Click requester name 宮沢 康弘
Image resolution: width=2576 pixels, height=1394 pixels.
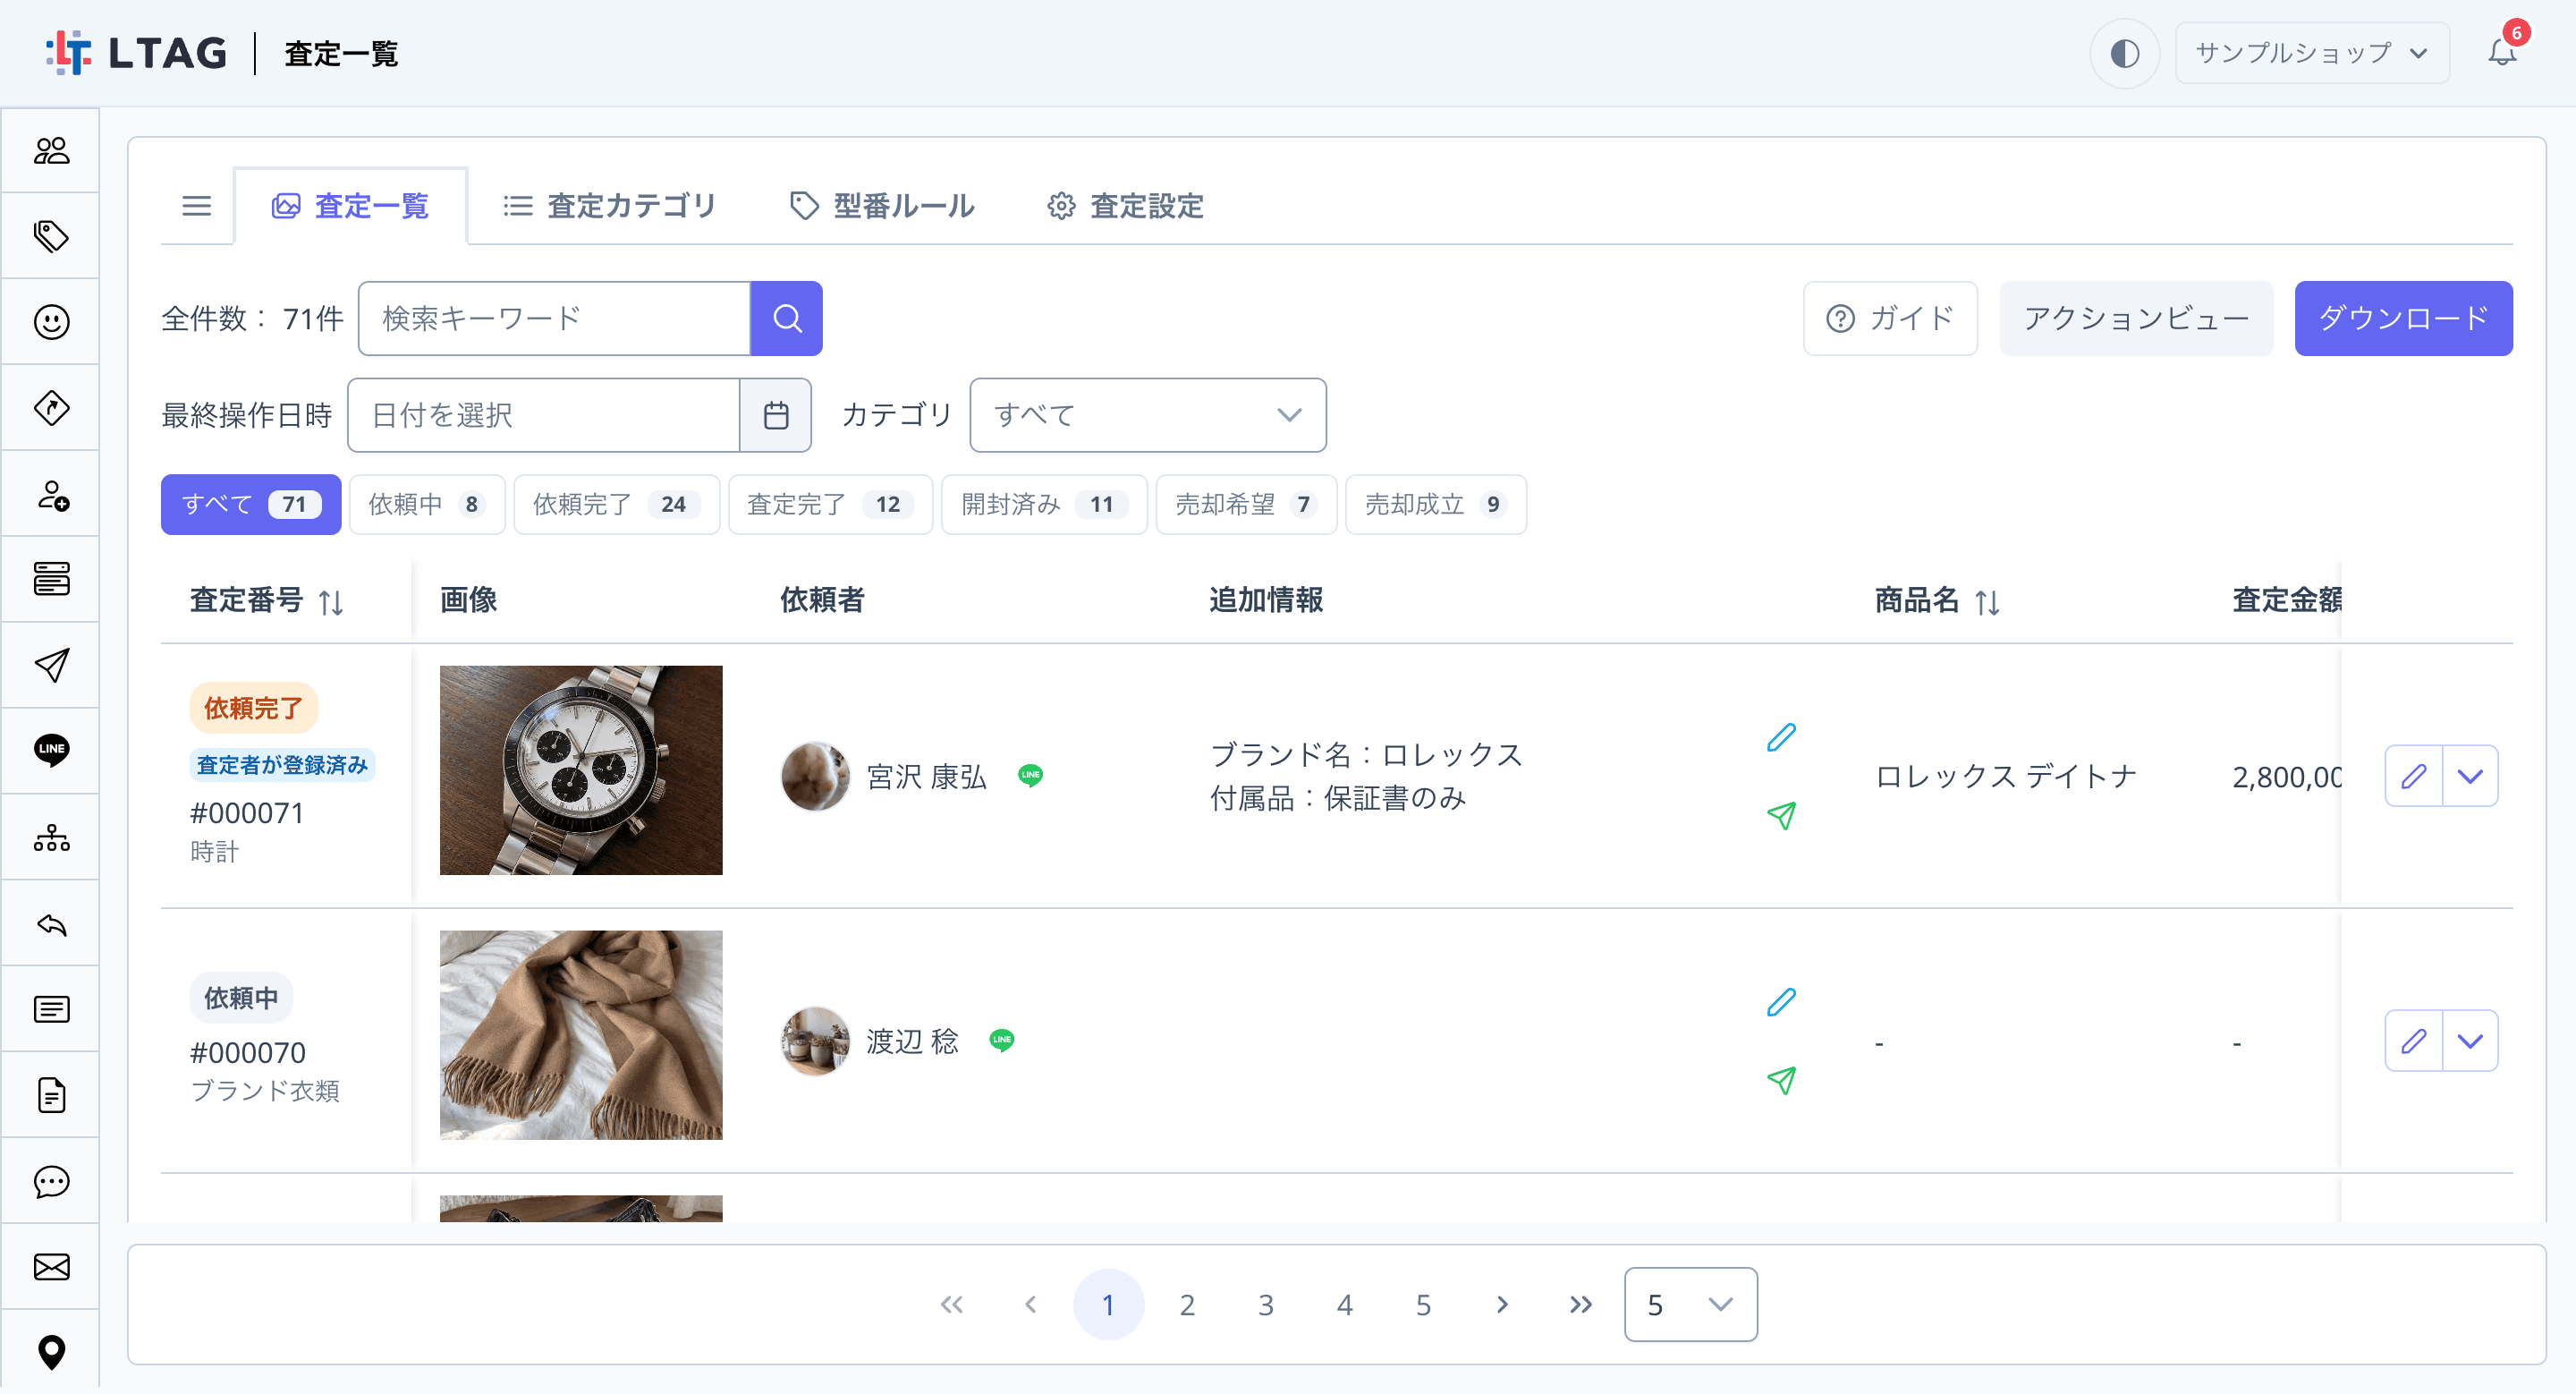(926, 777)
